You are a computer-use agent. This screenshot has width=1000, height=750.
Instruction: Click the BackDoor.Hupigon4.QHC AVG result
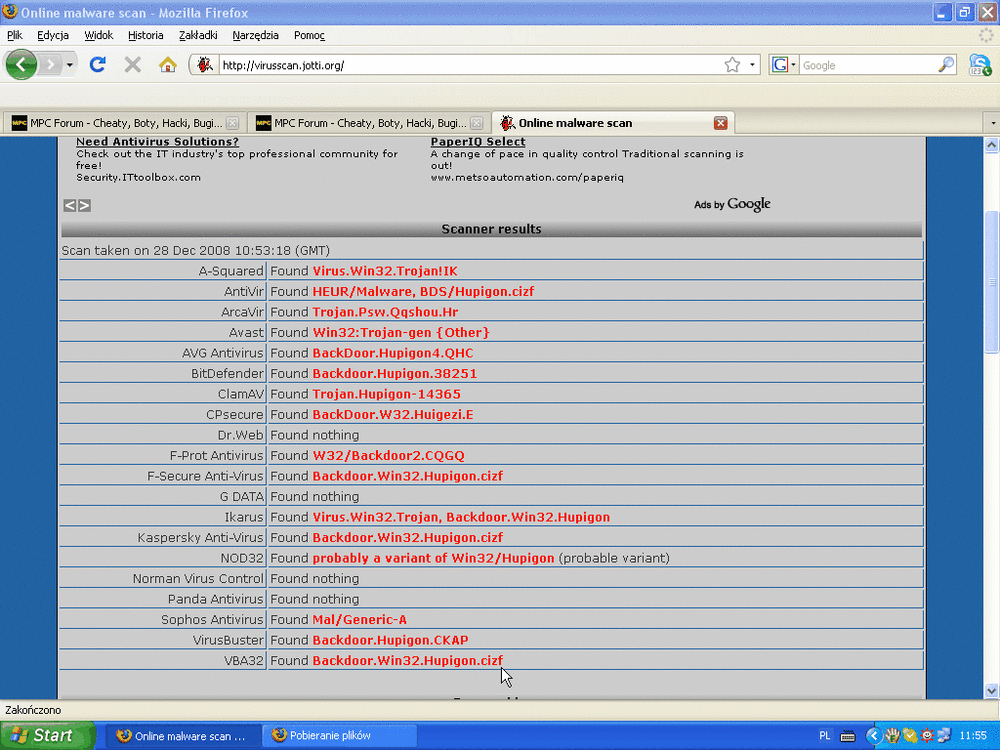393,353
